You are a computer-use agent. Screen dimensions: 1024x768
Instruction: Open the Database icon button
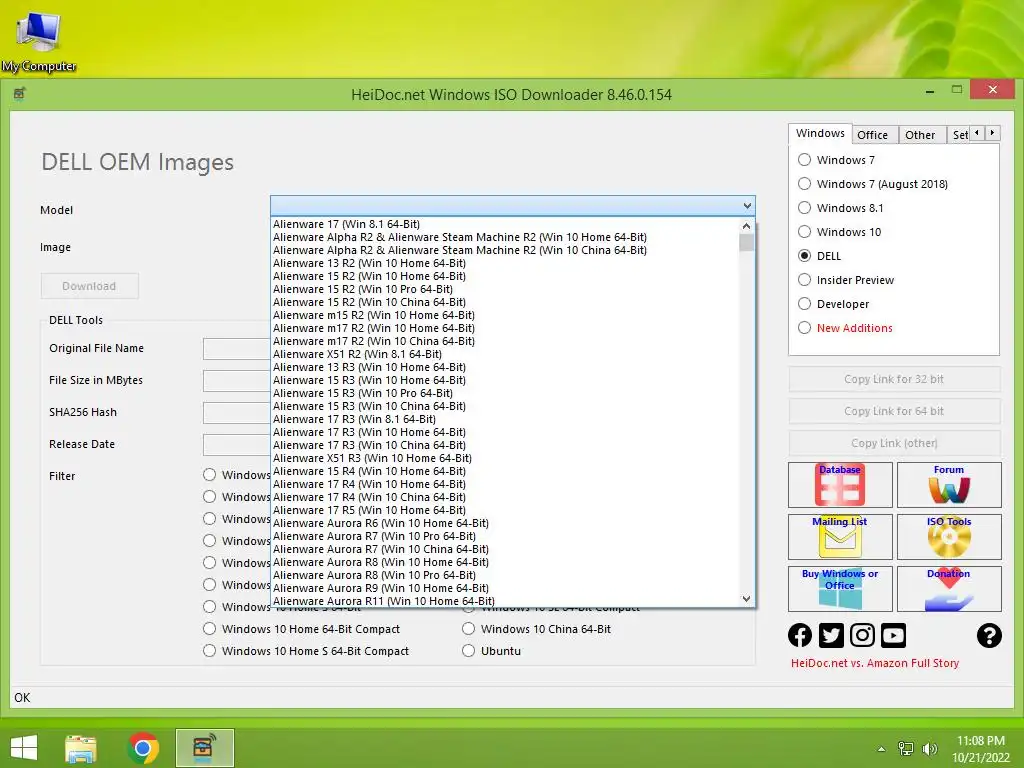840,485
